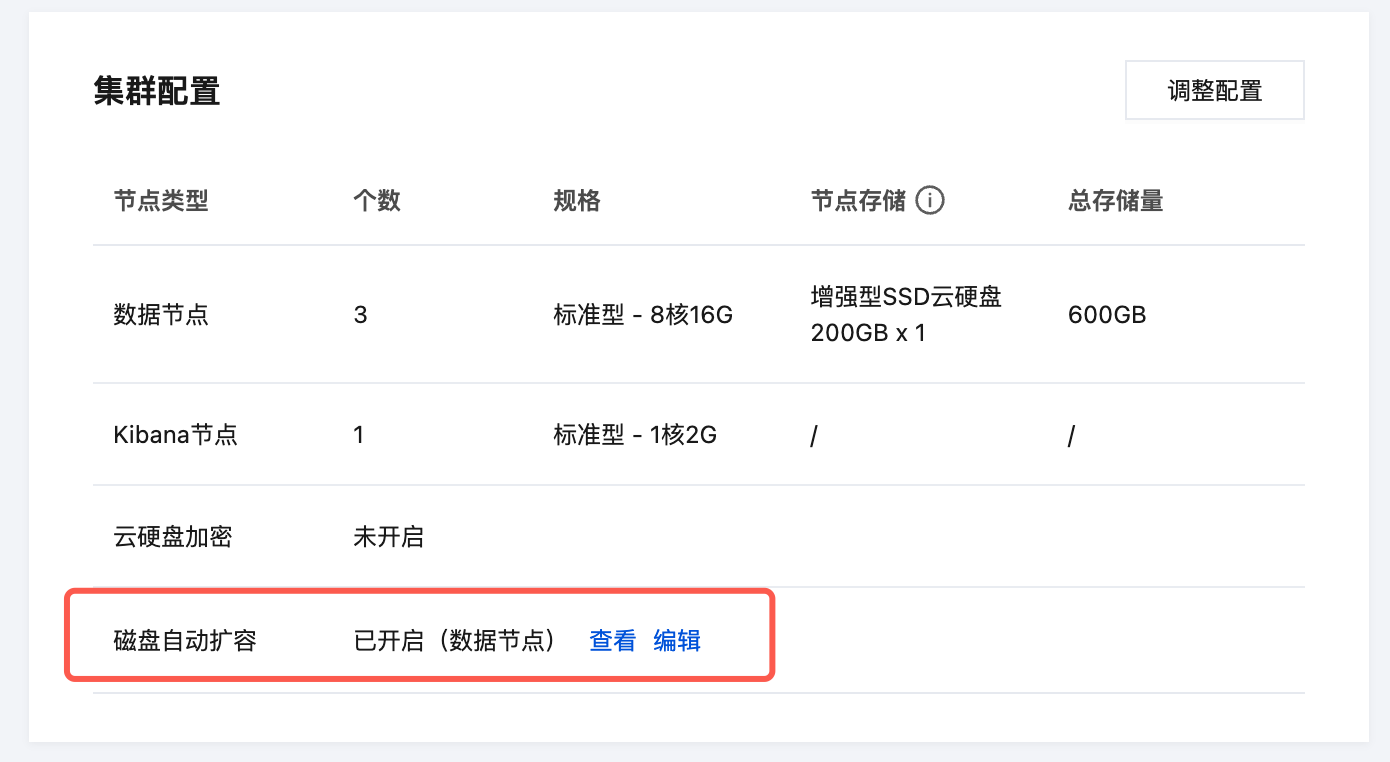The width and height of the screenshot is (1390, 762).
Task: Open the 查看 link for disk auto-expansion
Action: coord(612,640)
